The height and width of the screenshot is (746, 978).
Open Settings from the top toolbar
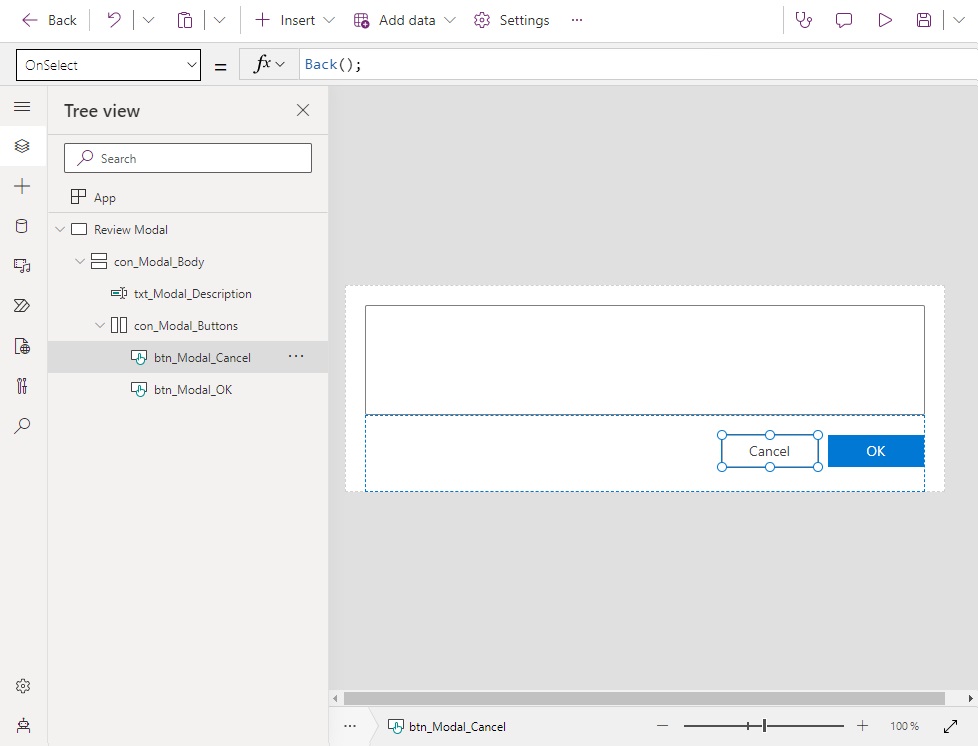click(512, 20)
